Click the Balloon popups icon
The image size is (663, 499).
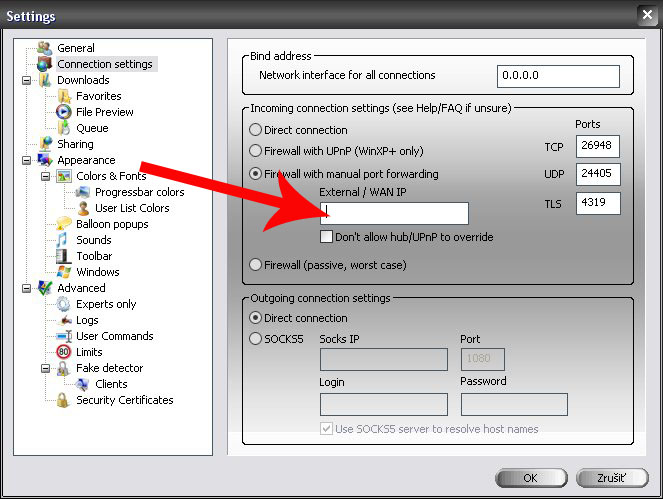coord(64,224)
